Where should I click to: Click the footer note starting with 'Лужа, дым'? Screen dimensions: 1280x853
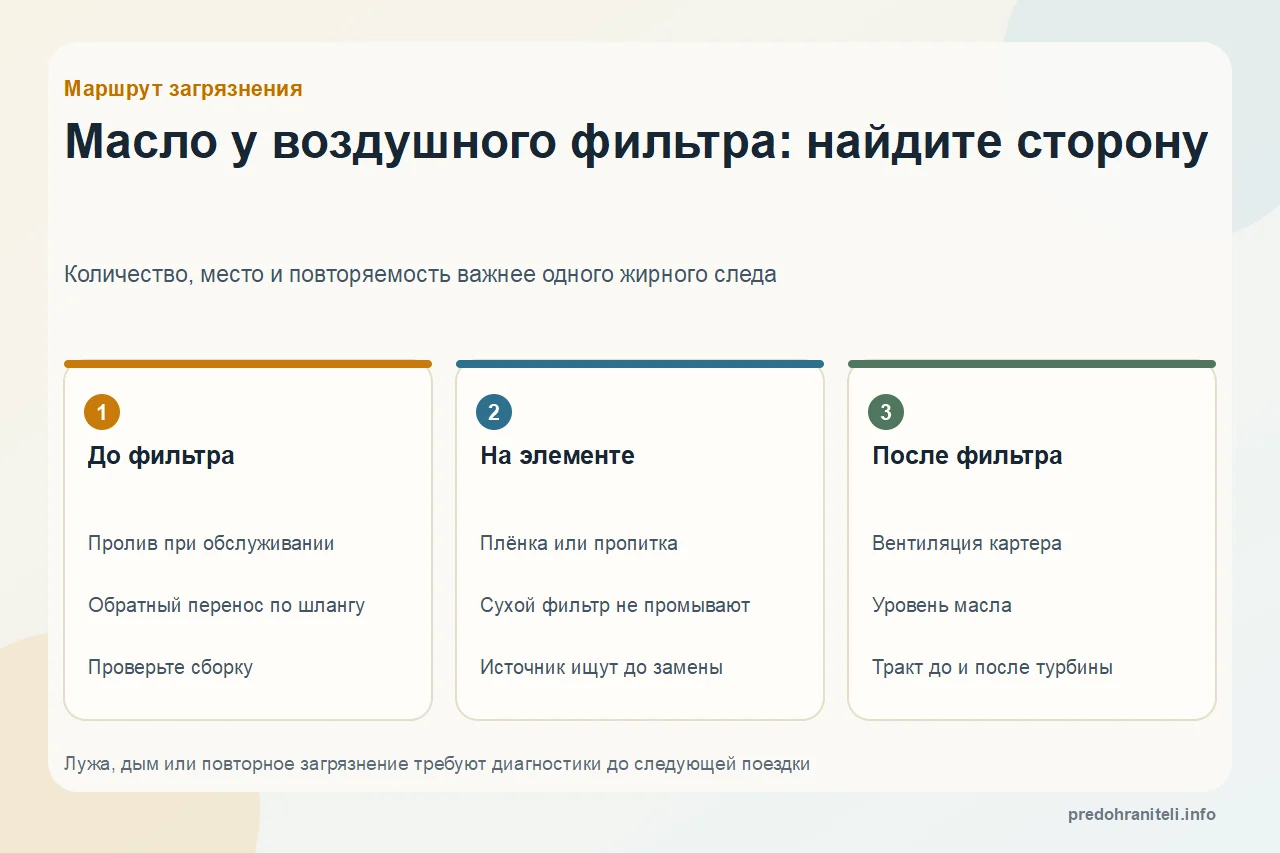tap(437, 765)
